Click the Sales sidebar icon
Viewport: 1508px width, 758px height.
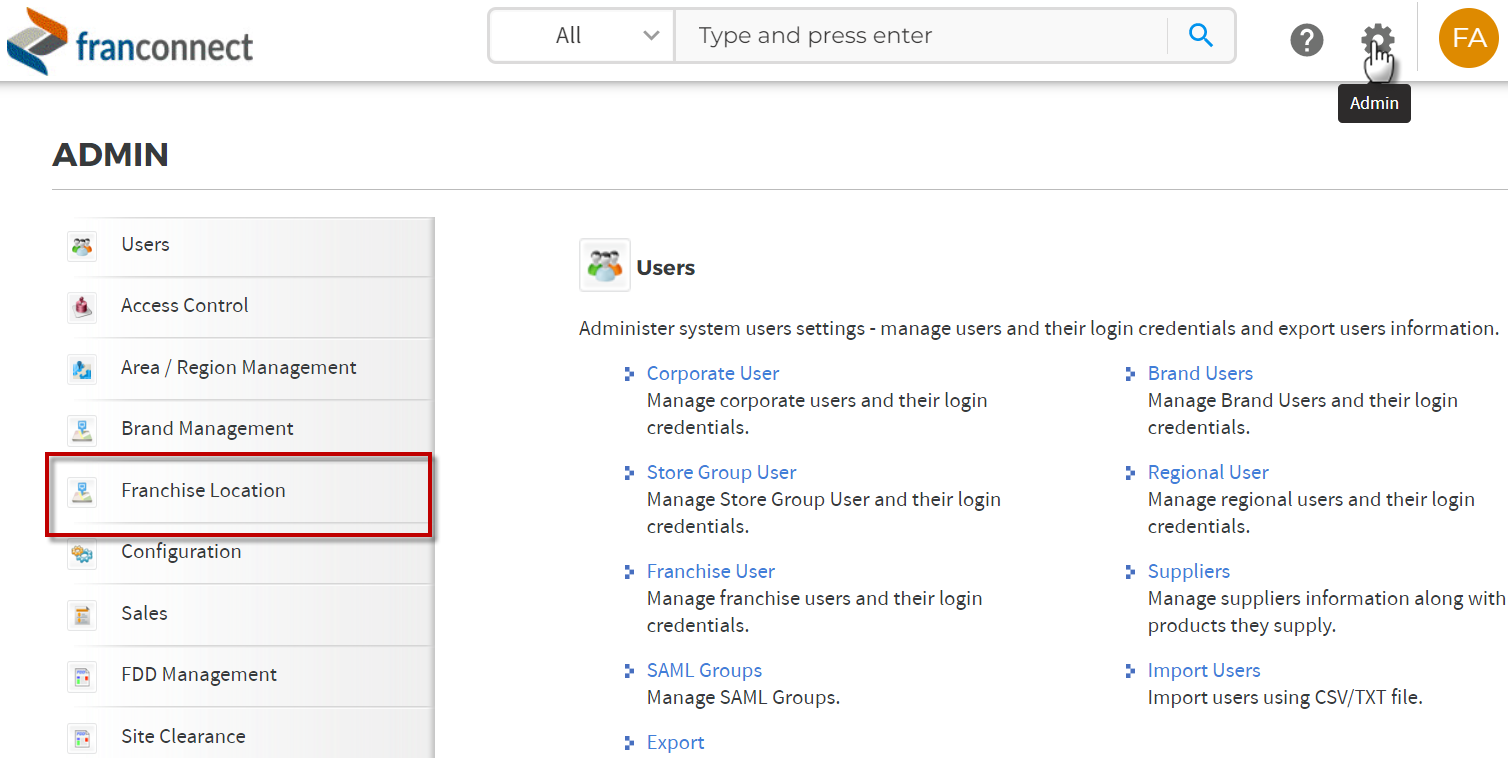pyautogui.click(x=82, y=614)
